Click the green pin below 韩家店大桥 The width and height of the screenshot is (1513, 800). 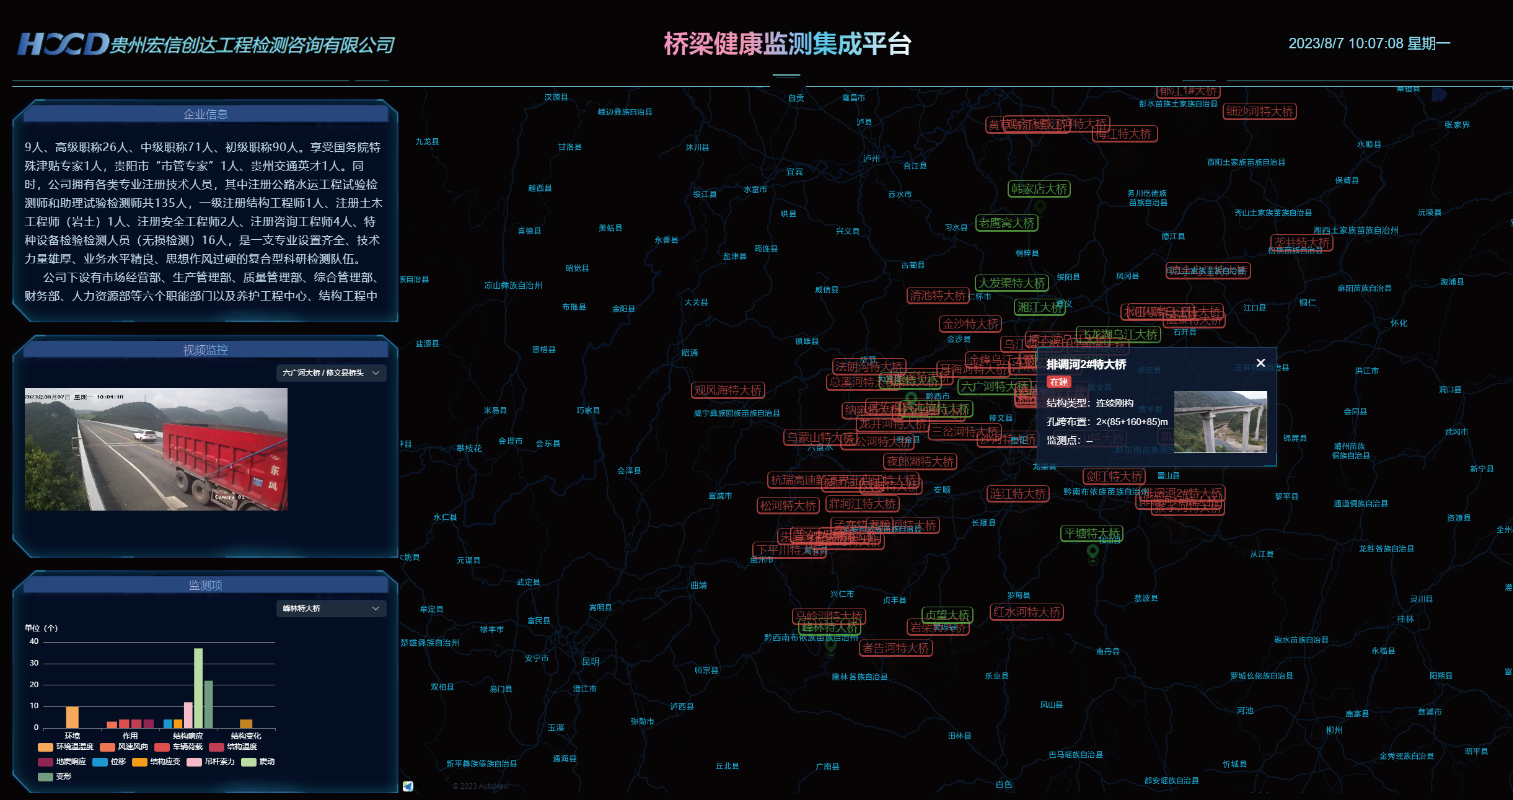1039,206
